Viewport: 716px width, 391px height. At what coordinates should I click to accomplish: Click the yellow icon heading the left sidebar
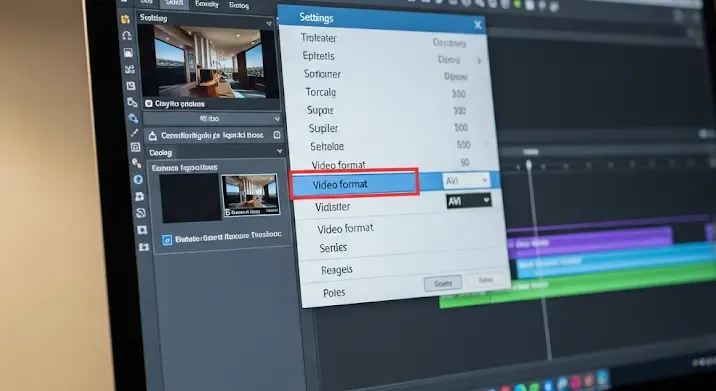click(125, 19)
